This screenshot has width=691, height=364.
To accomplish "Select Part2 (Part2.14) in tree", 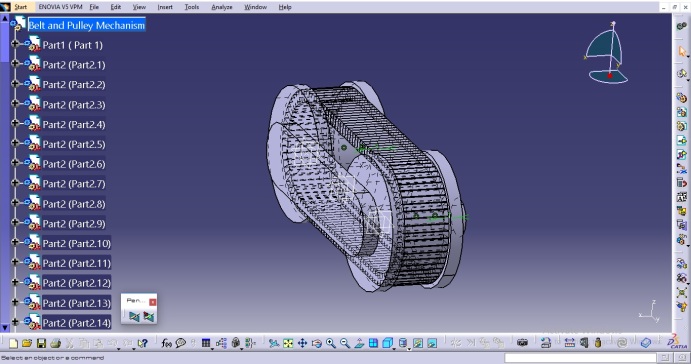I will [76, 323].
